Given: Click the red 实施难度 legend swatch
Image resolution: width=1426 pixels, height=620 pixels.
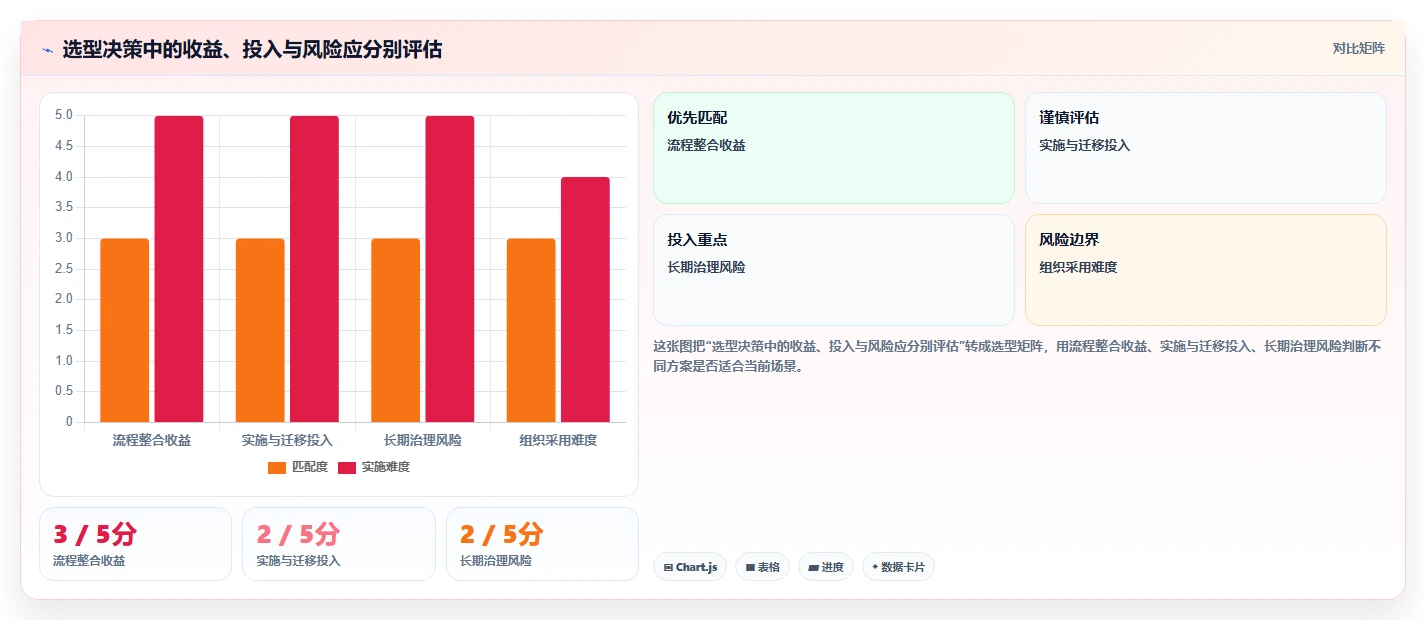Looking at the screenshot, I should tap(347, 468).
